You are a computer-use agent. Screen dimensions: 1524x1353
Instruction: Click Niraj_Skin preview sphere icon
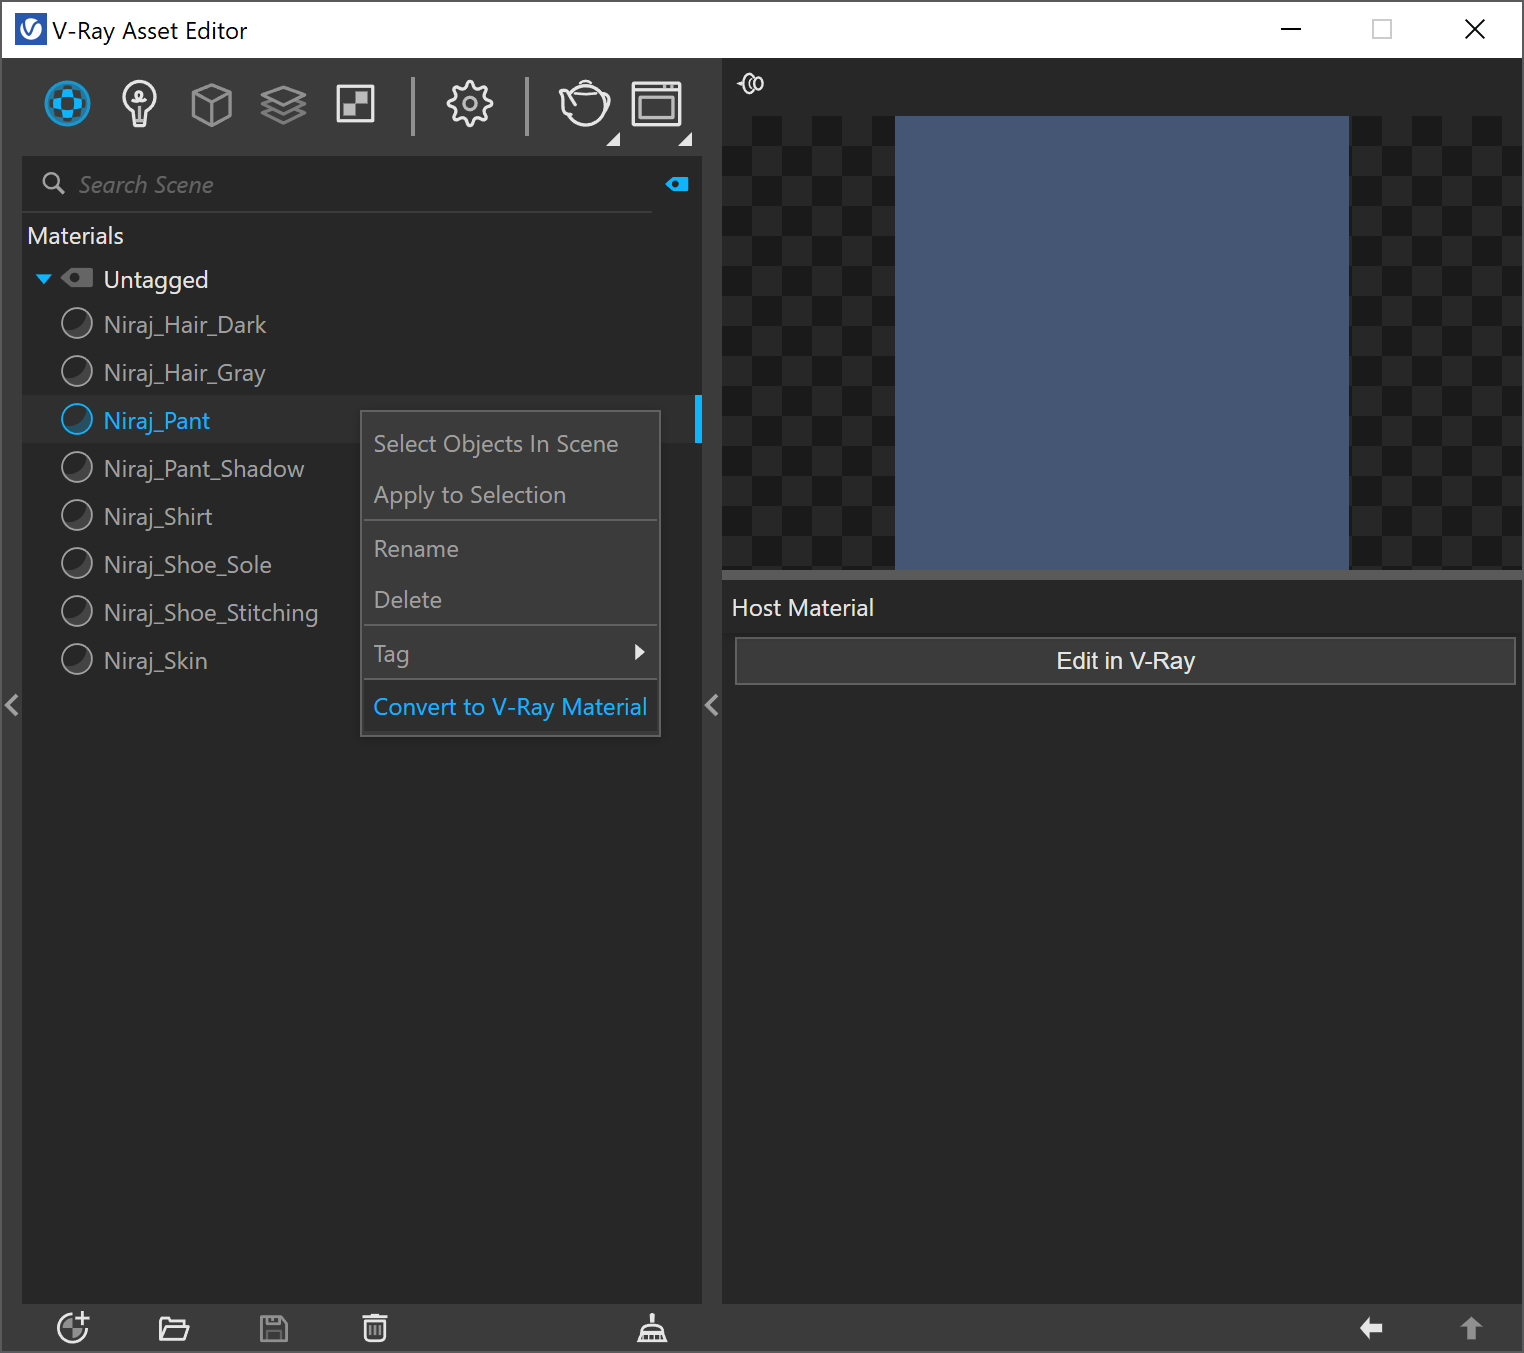click(77, 660)
